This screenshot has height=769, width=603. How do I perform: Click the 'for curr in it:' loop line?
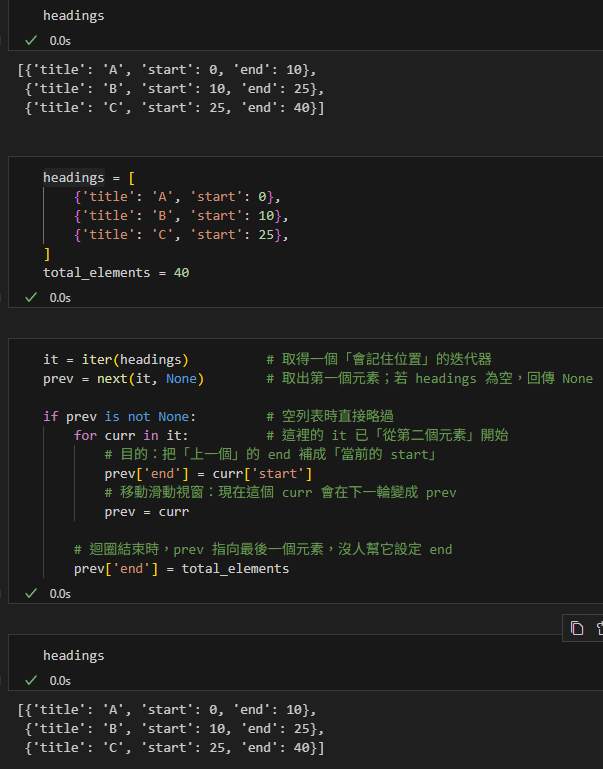131,435
